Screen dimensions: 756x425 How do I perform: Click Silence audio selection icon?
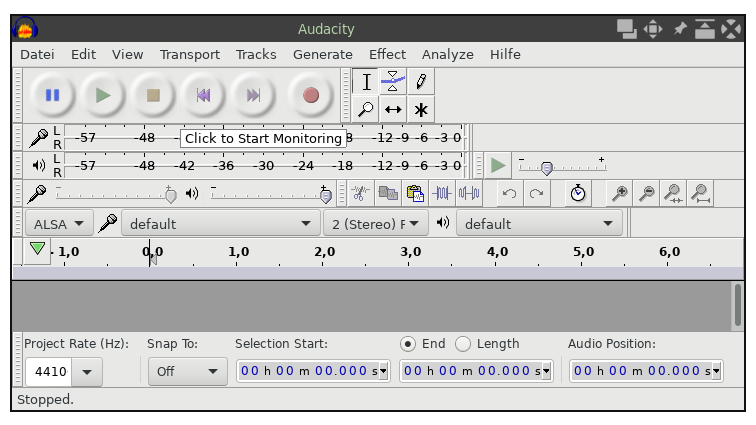[469, 193]
